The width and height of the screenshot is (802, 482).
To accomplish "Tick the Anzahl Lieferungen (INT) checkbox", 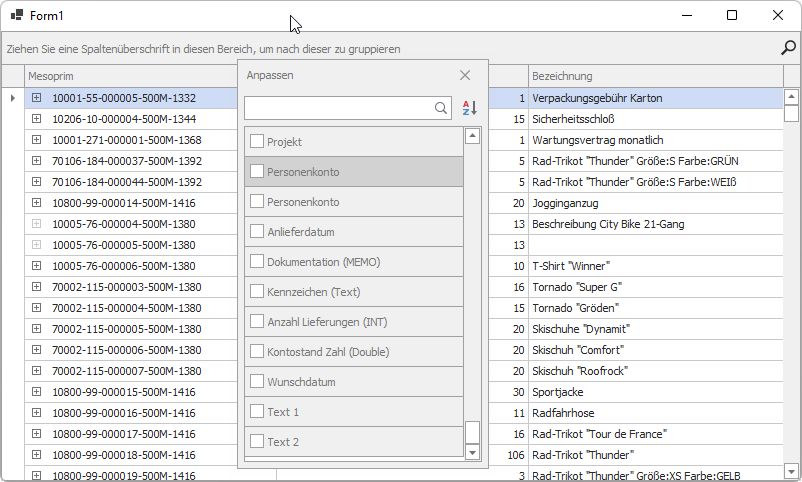I will [257, 321].
